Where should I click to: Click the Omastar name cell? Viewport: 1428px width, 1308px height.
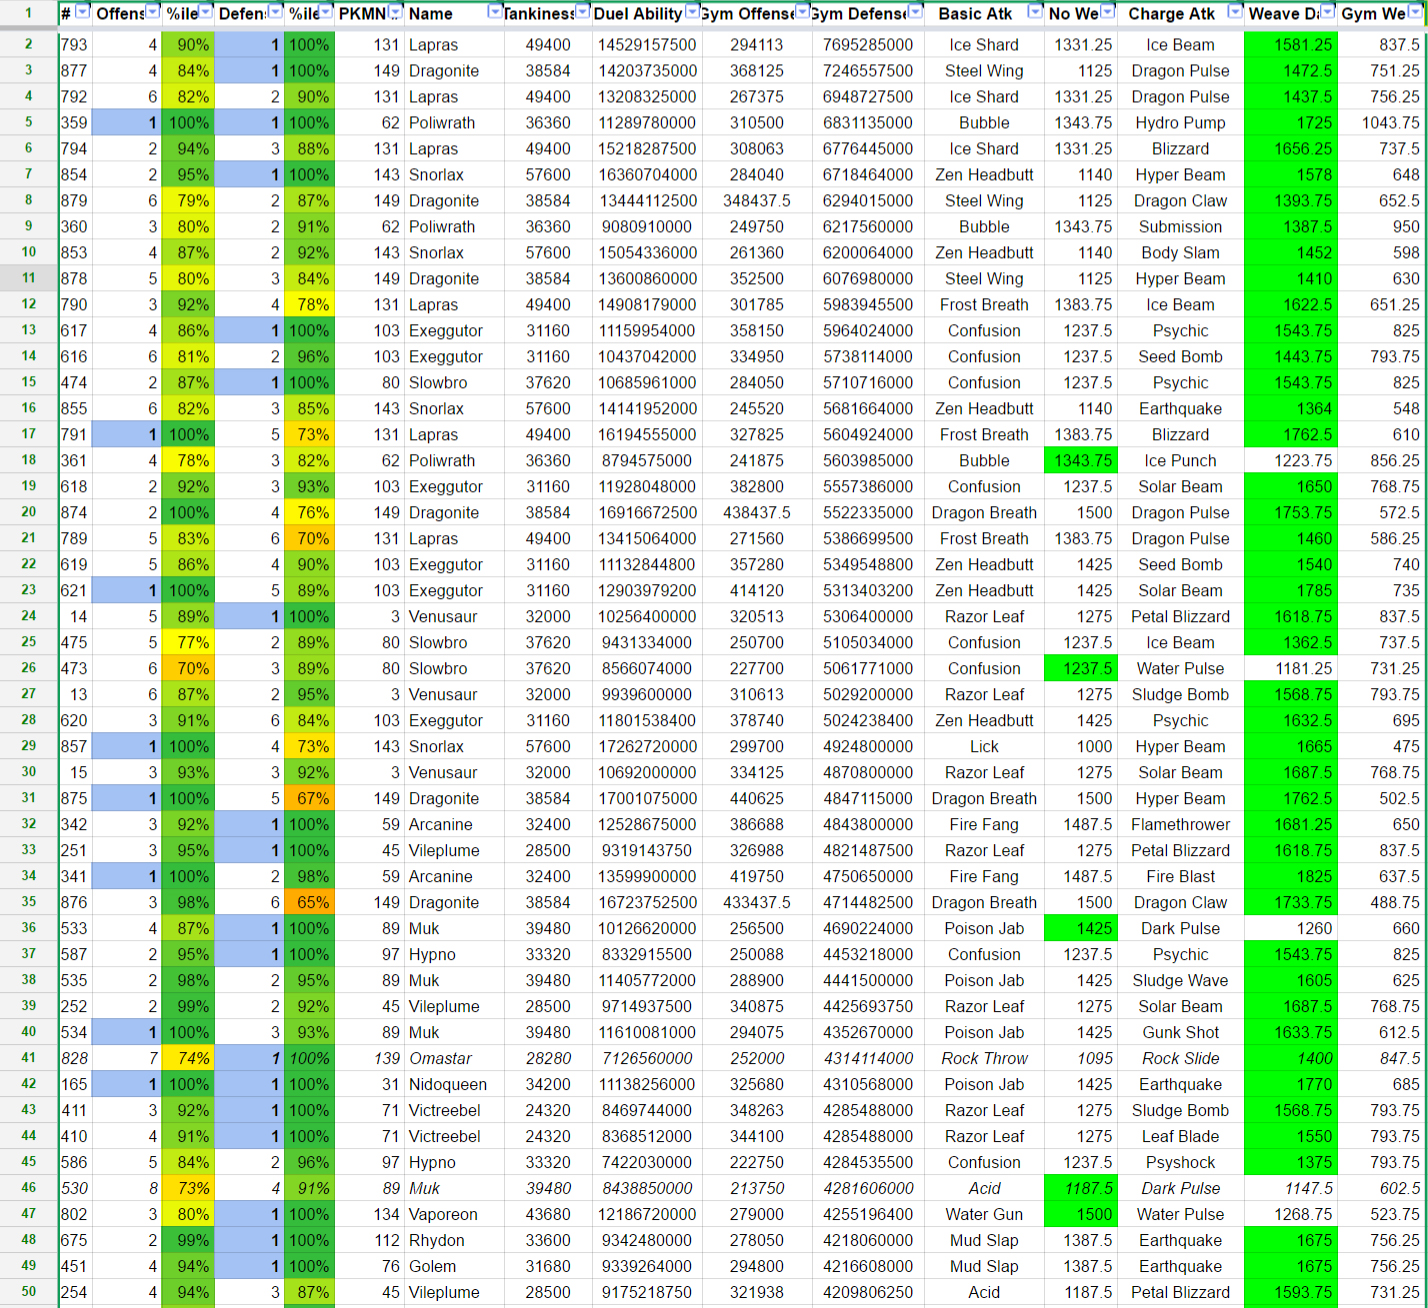click(454, 1059)
